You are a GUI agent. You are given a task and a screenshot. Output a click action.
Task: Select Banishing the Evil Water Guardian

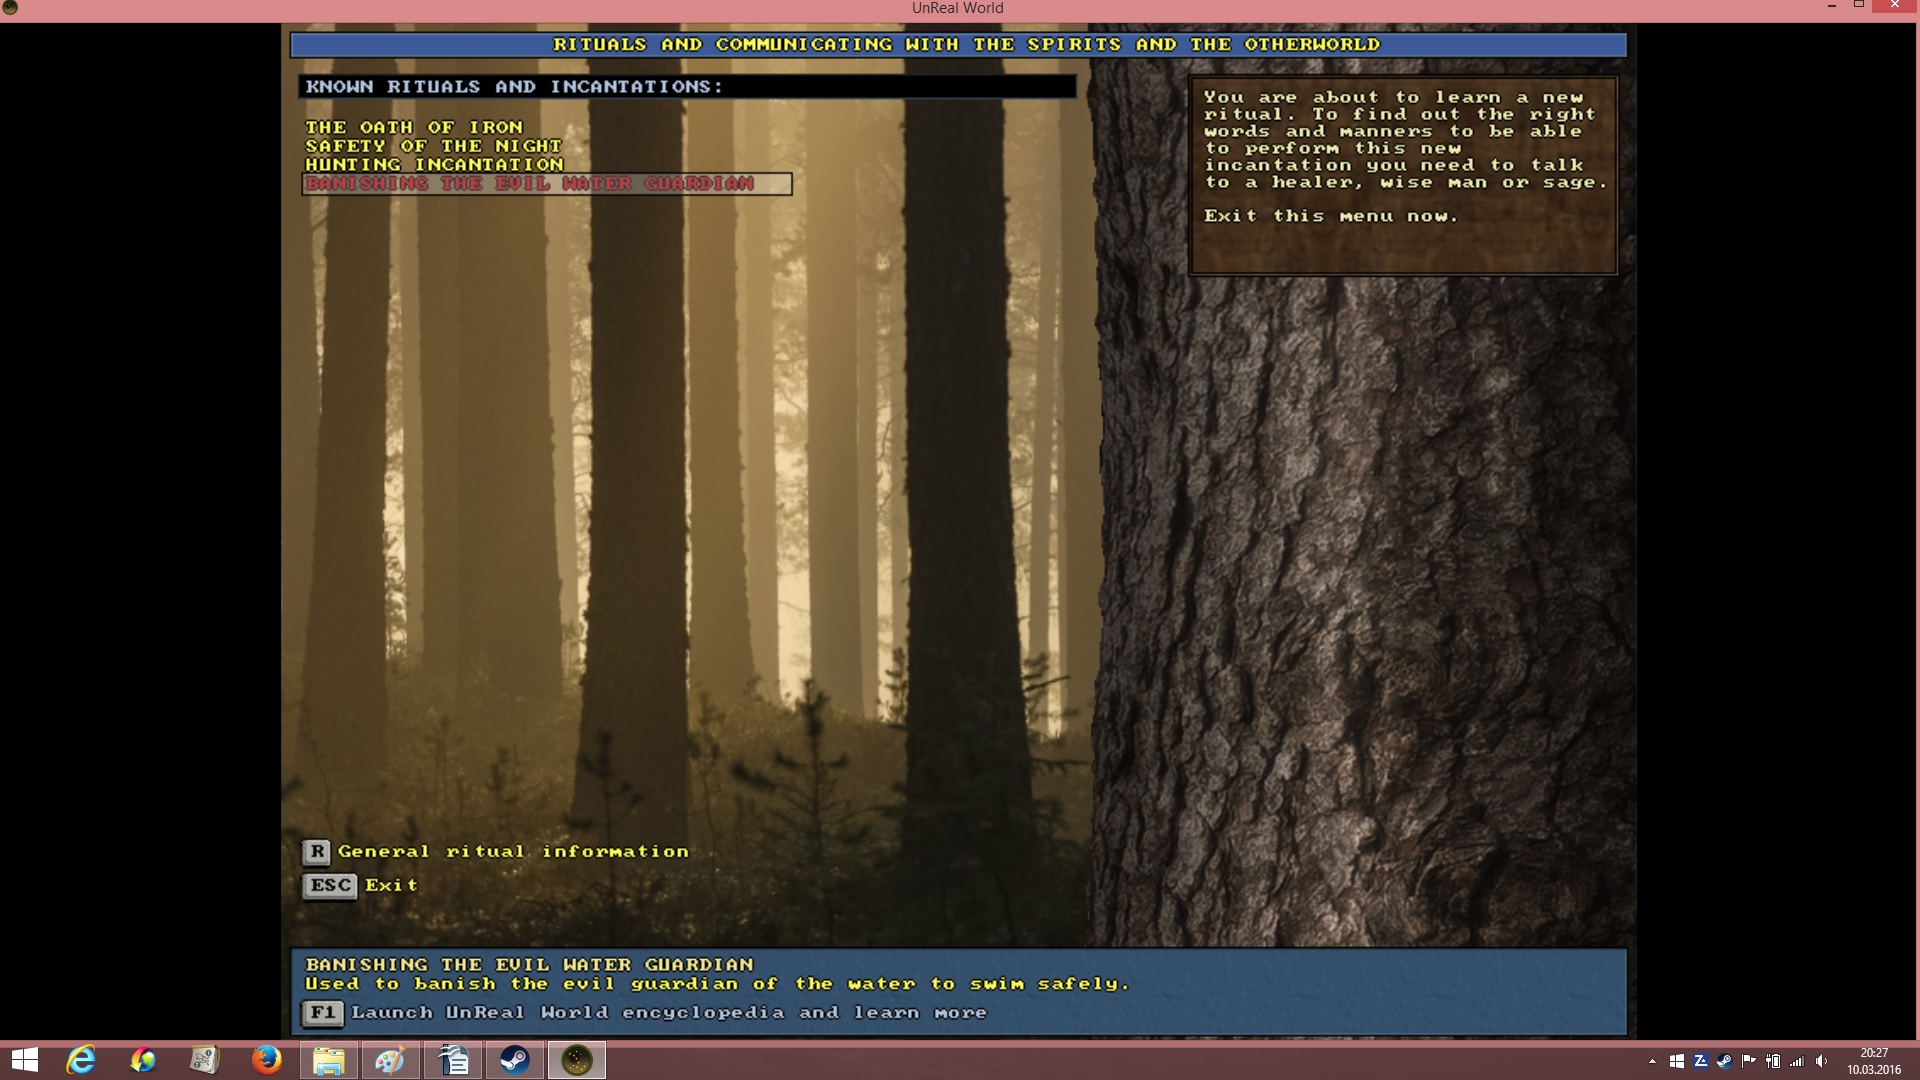click(546, 184)
